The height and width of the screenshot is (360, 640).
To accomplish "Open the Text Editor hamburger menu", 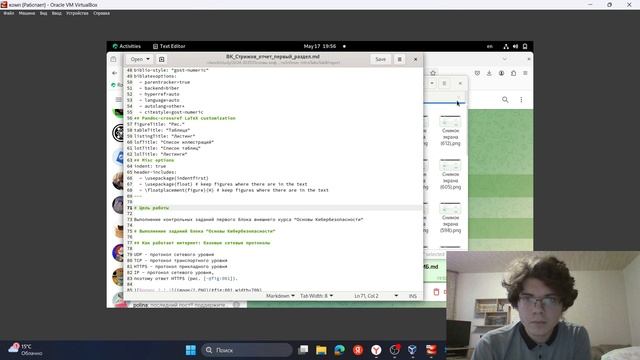I will click(x=400, y=59).
